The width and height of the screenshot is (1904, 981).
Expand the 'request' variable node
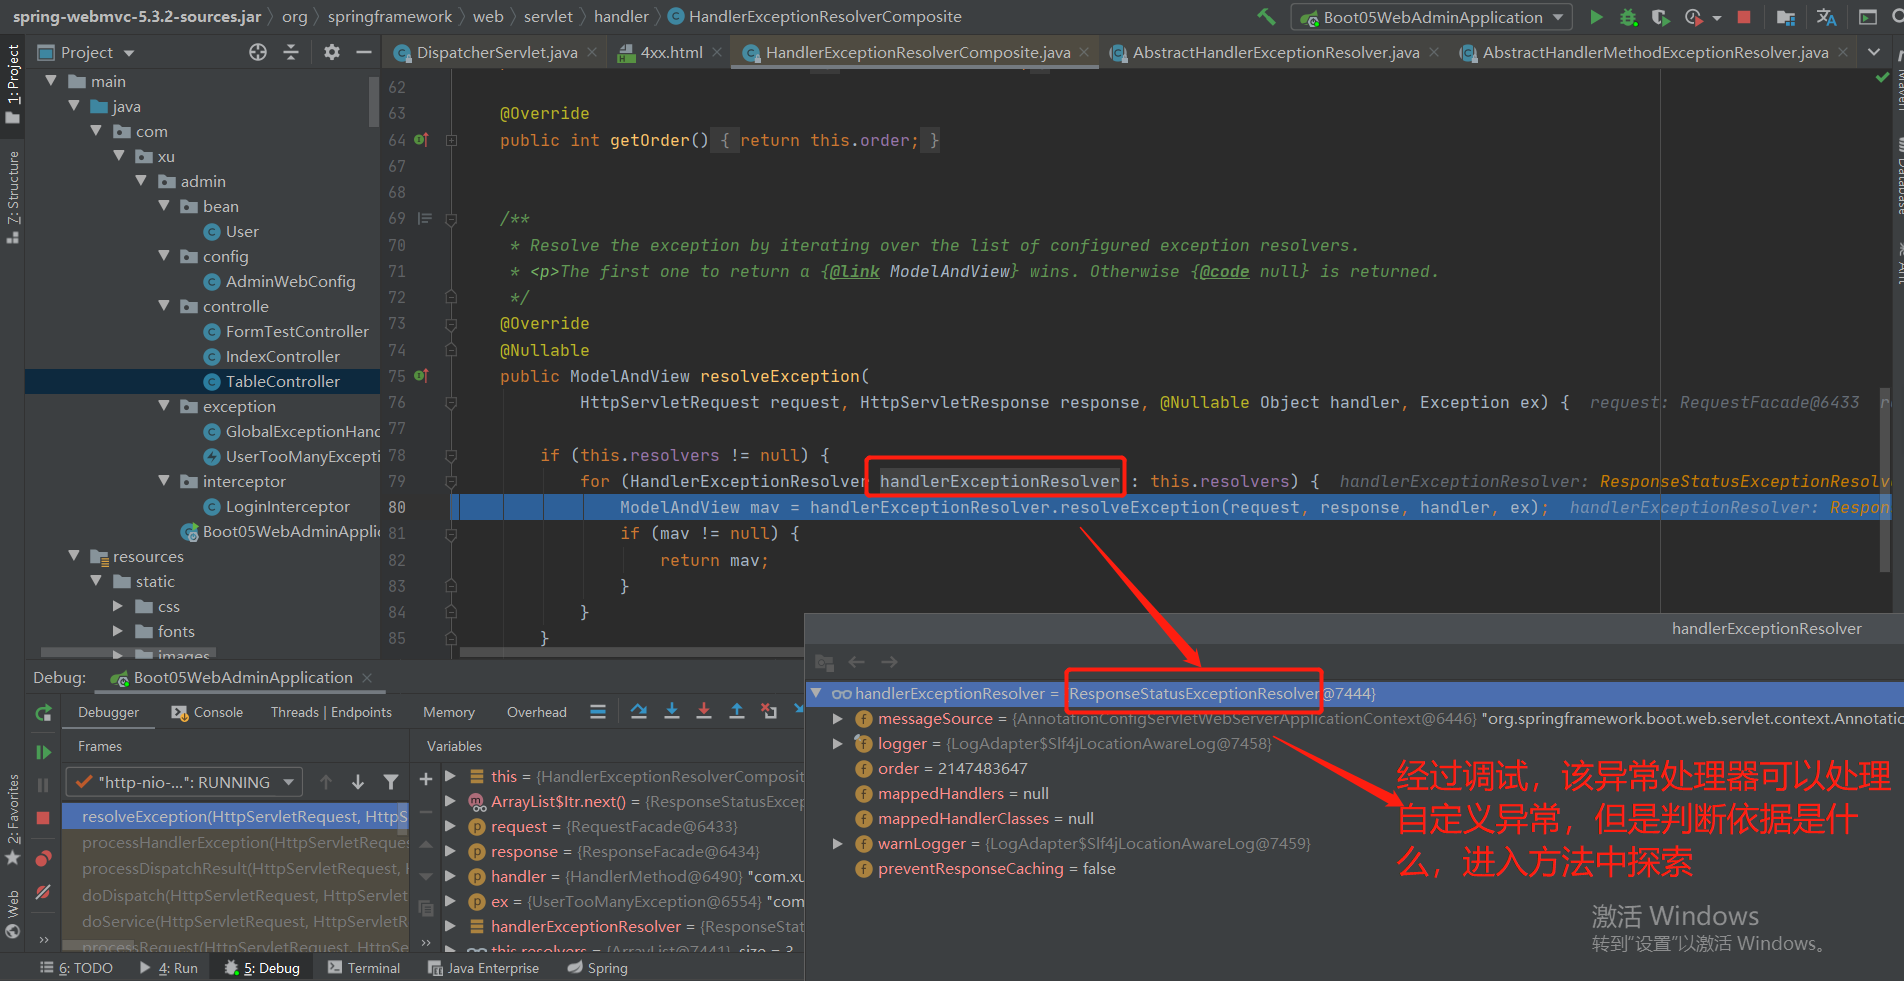(x=451, y=827)
